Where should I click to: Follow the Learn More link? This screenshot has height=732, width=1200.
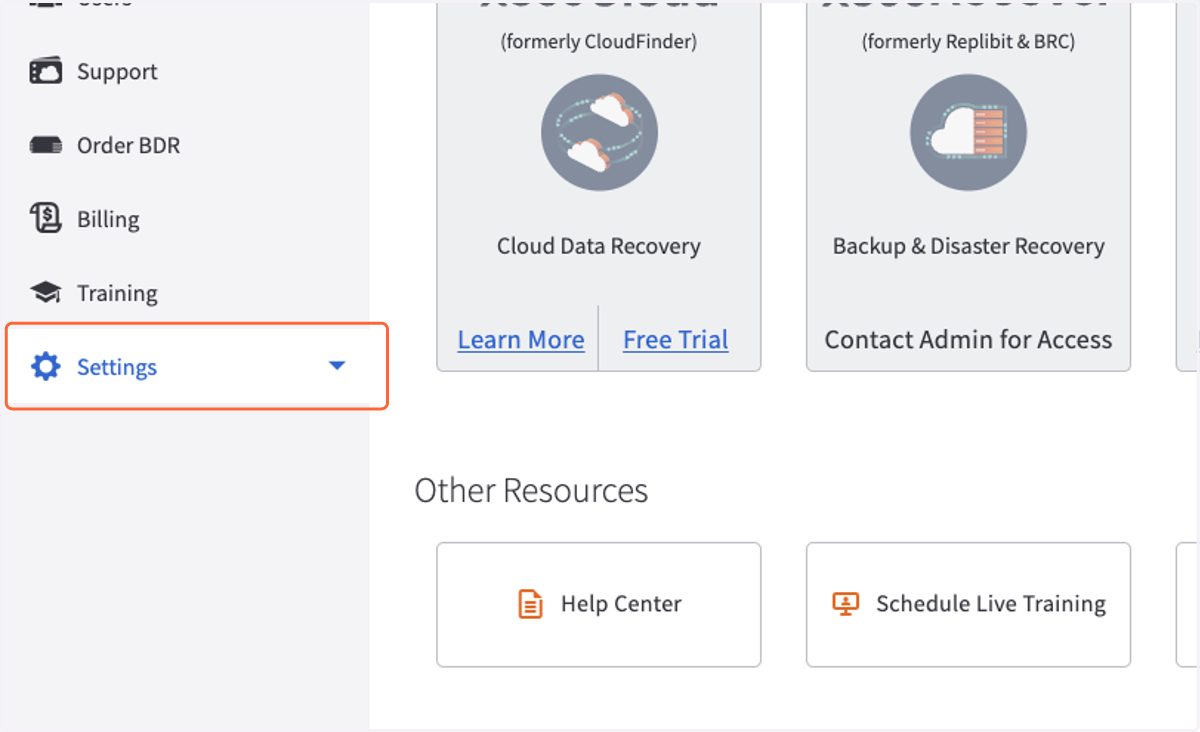pos(521,340)
